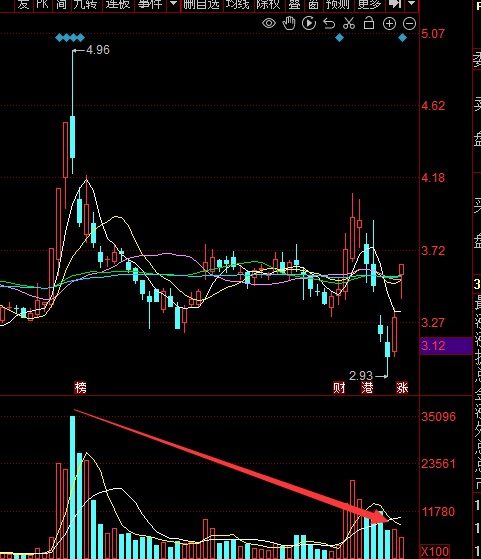Click the 榜 event marker below chart
Image resolution: width=481 pixels, height=559 pixels.
(81, 387)
